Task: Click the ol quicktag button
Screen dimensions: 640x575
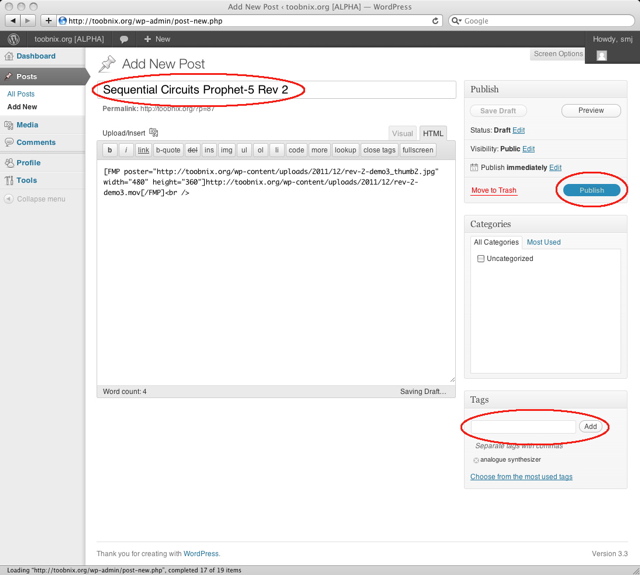Action: pyautogui.click(x=260, y=150)
